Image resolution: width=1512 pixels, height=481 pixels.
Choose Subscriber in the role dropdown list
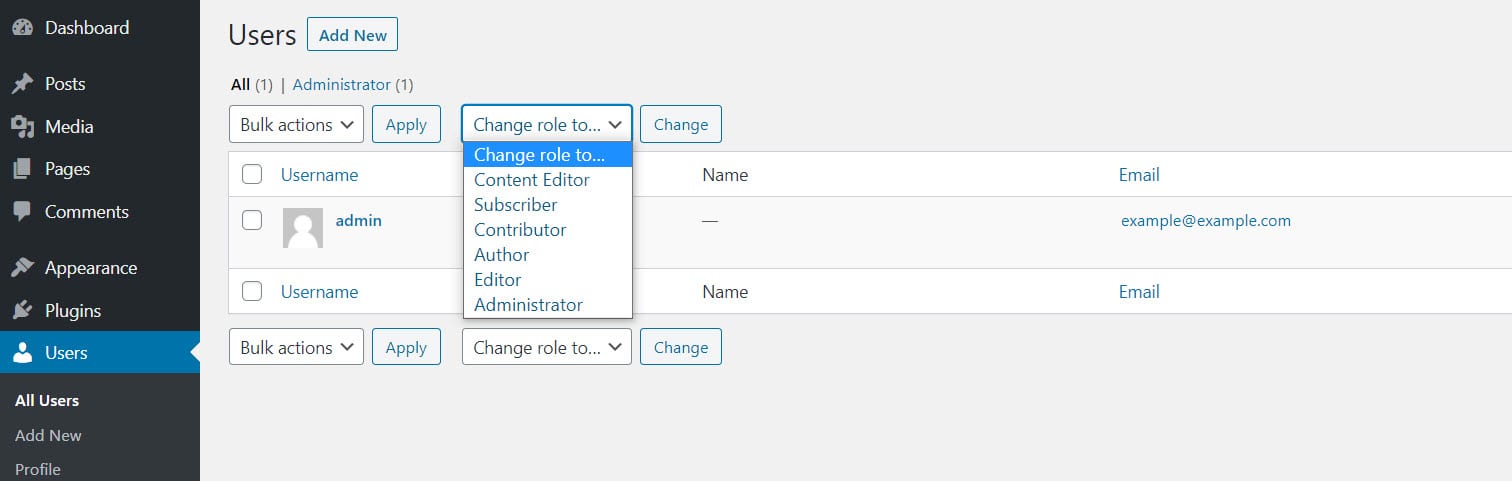tap(515, 205)
